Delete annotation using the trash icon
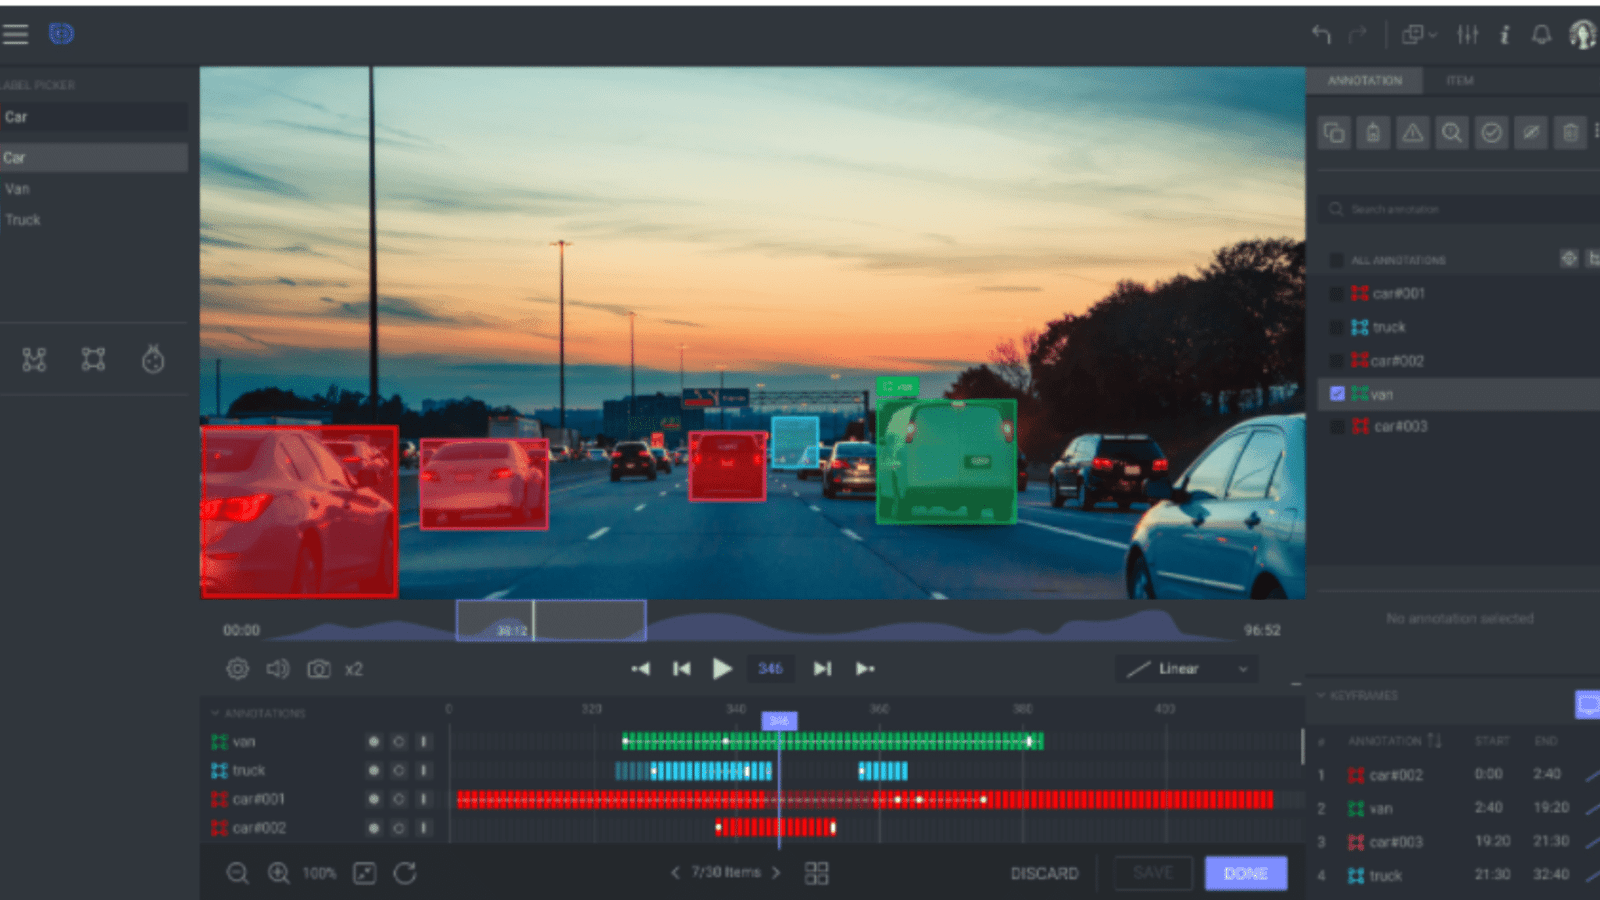The height and width of the screenshot is (900, 1600). [1569, 132]
